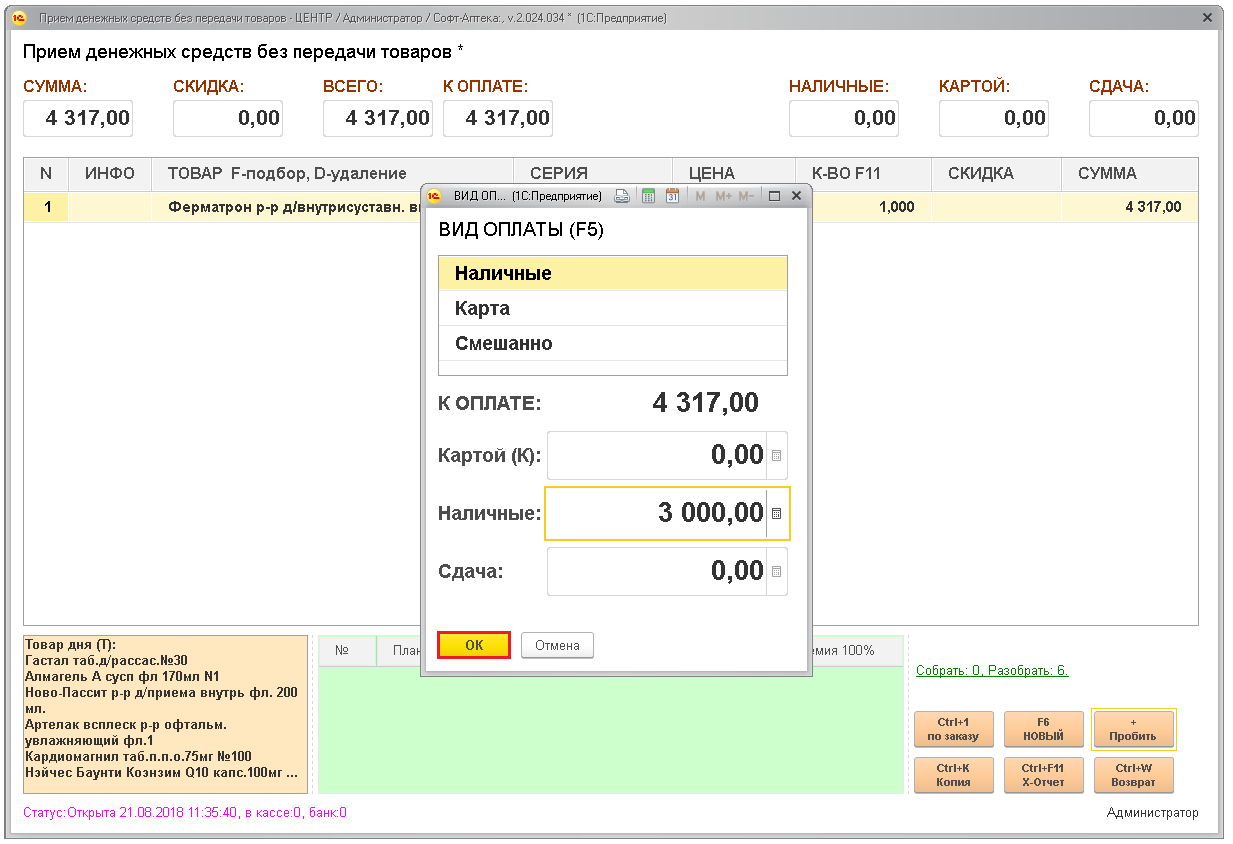Click the M+ memory add button
The width and height of the screenshot is (1233, 844).
coord(722,196)
